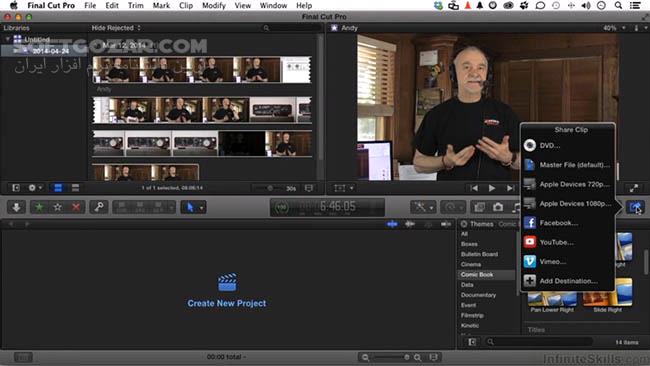Expand the 2014-04-24 event
The height and width of the screenshot is (366, 650).
click(16, 51)
